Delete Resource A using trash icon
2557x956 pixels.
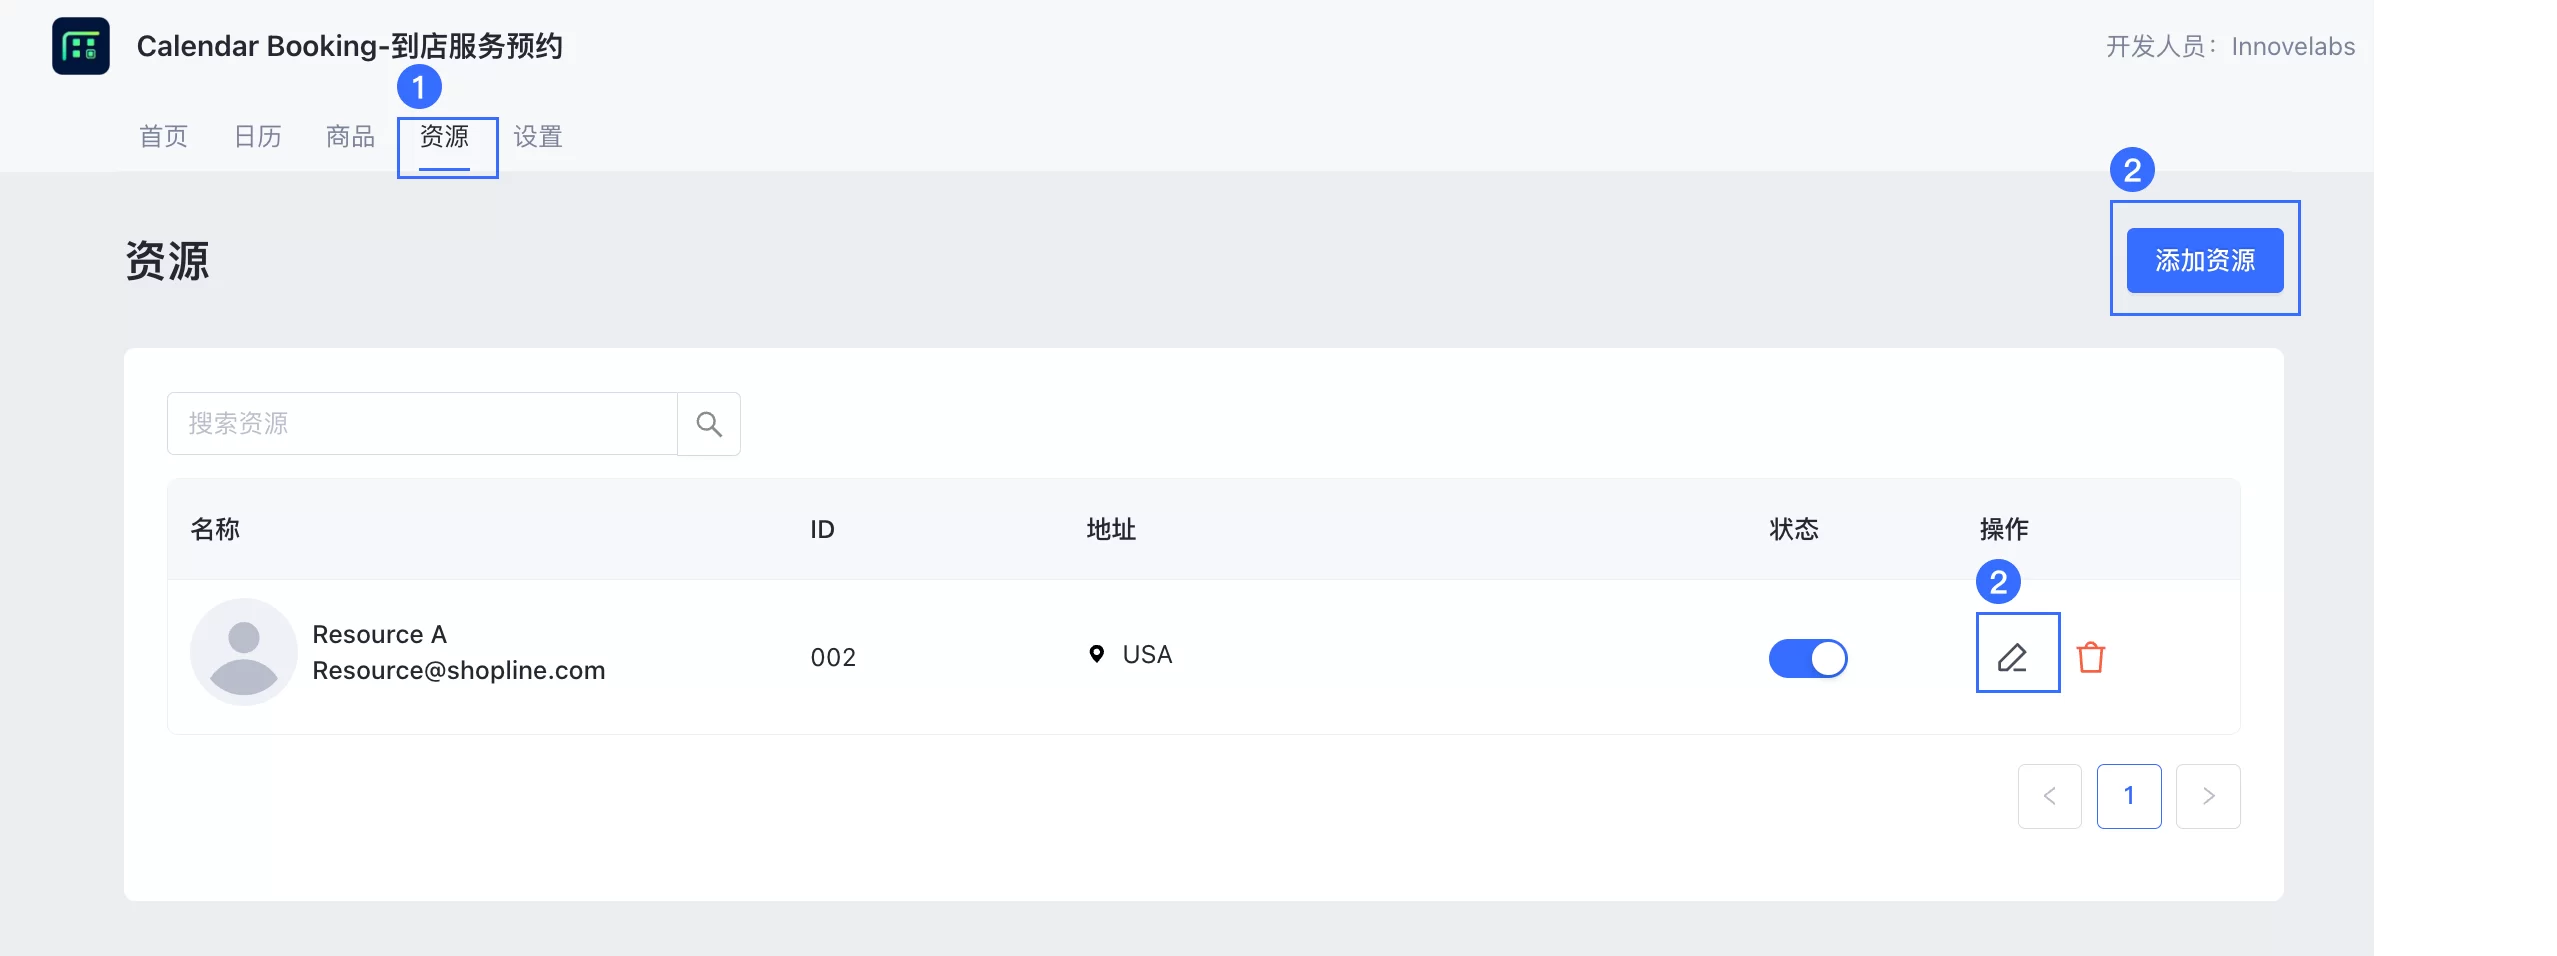point(2091,657)
